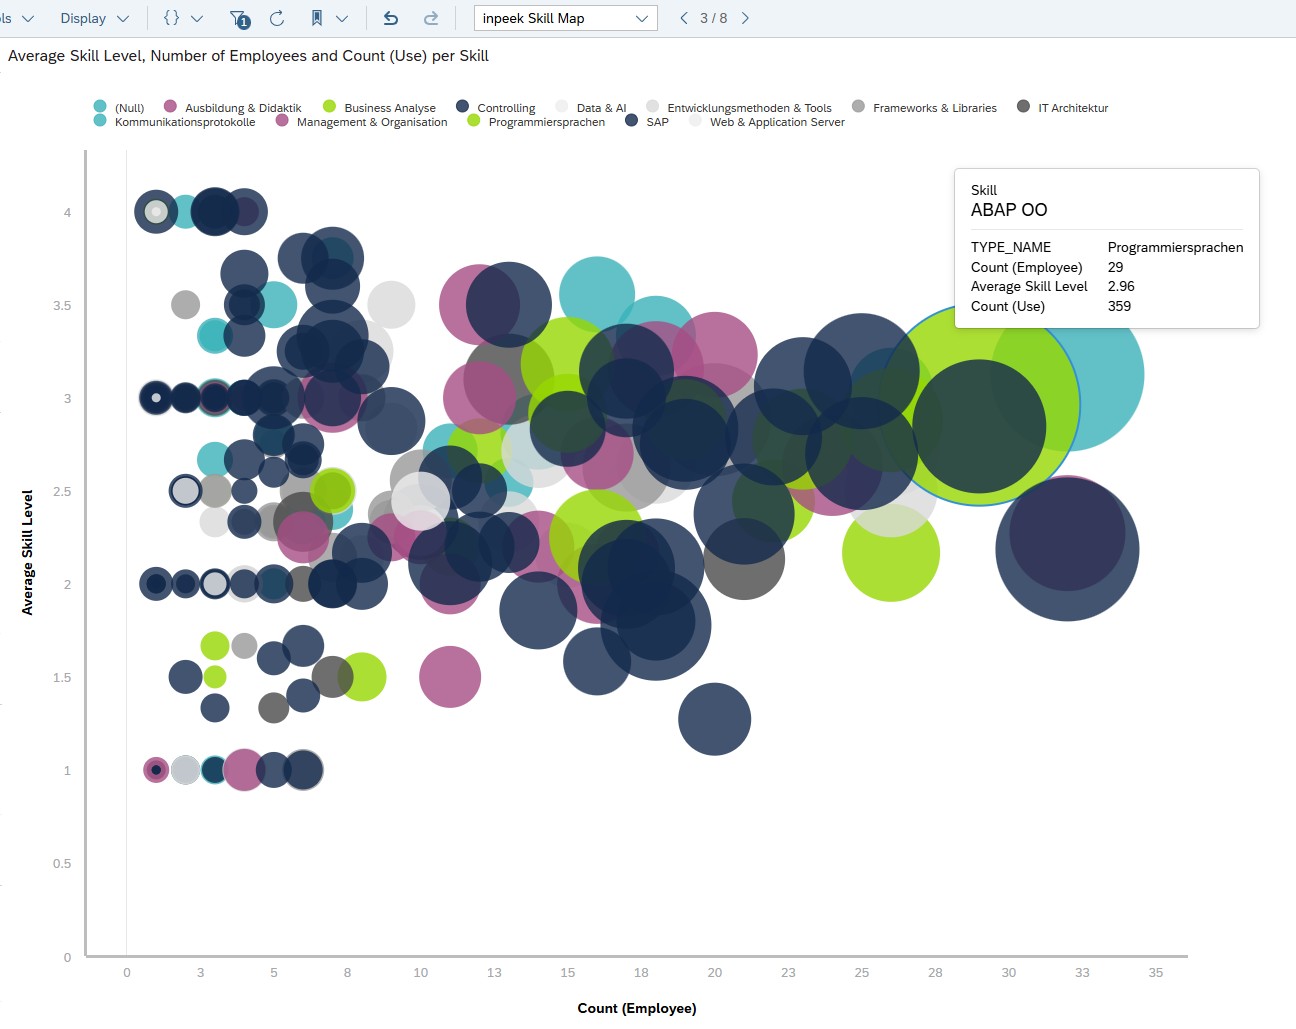This screenshot has width=1296, height=1029.
Task: Click the bookmark icon
Action: (317, 18)
